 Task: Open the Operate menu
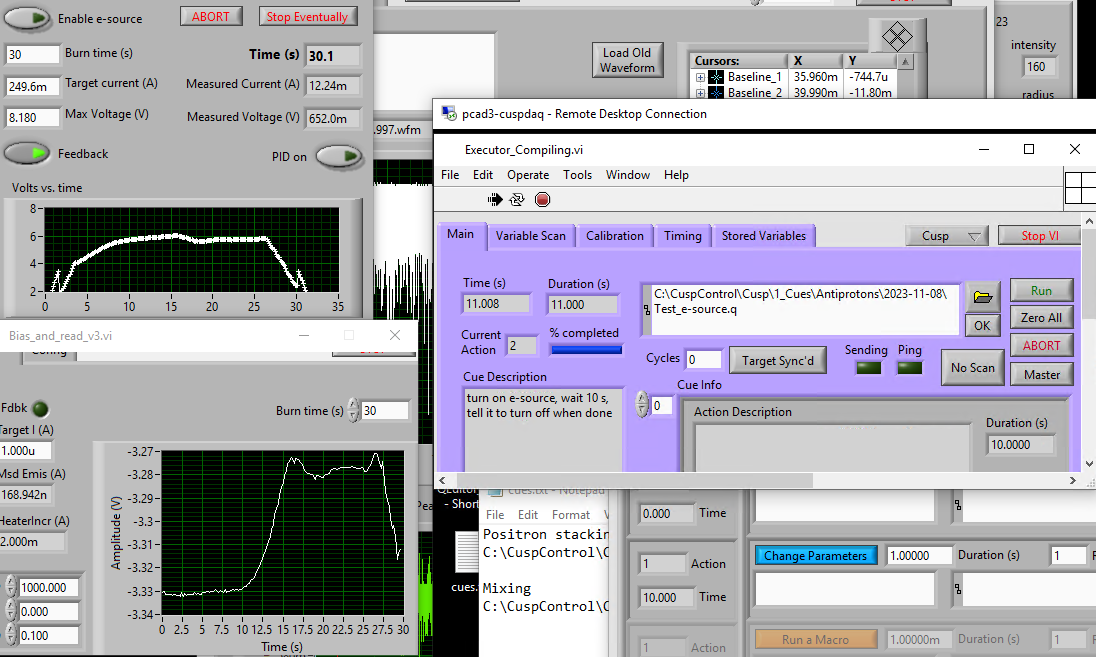(527, 175)
